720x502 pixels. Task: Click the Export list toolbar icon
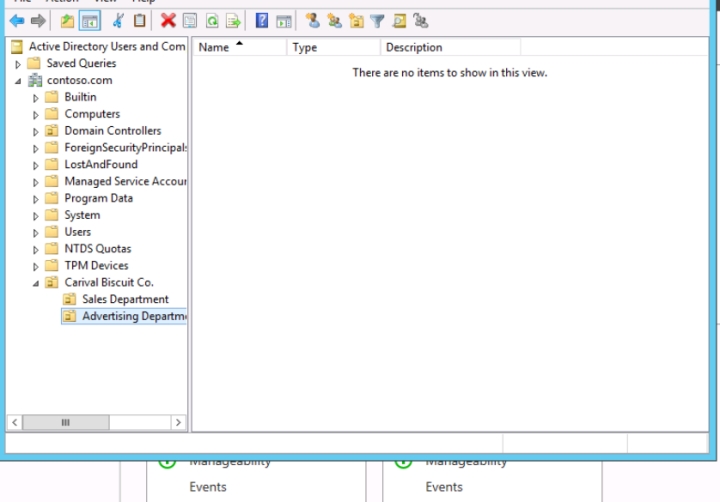[233, 21]
